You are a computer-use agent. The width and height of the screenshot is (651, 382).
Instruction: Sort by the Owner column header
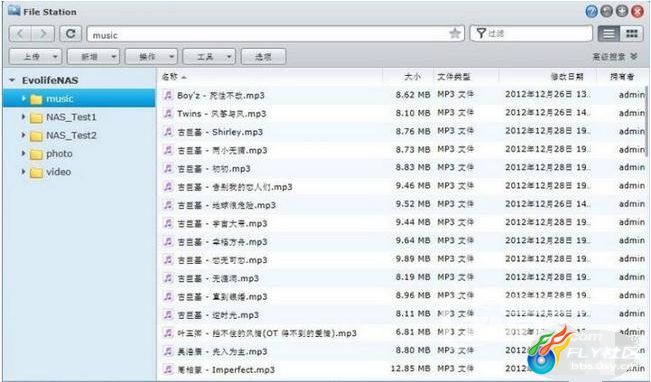coord(622,77)
